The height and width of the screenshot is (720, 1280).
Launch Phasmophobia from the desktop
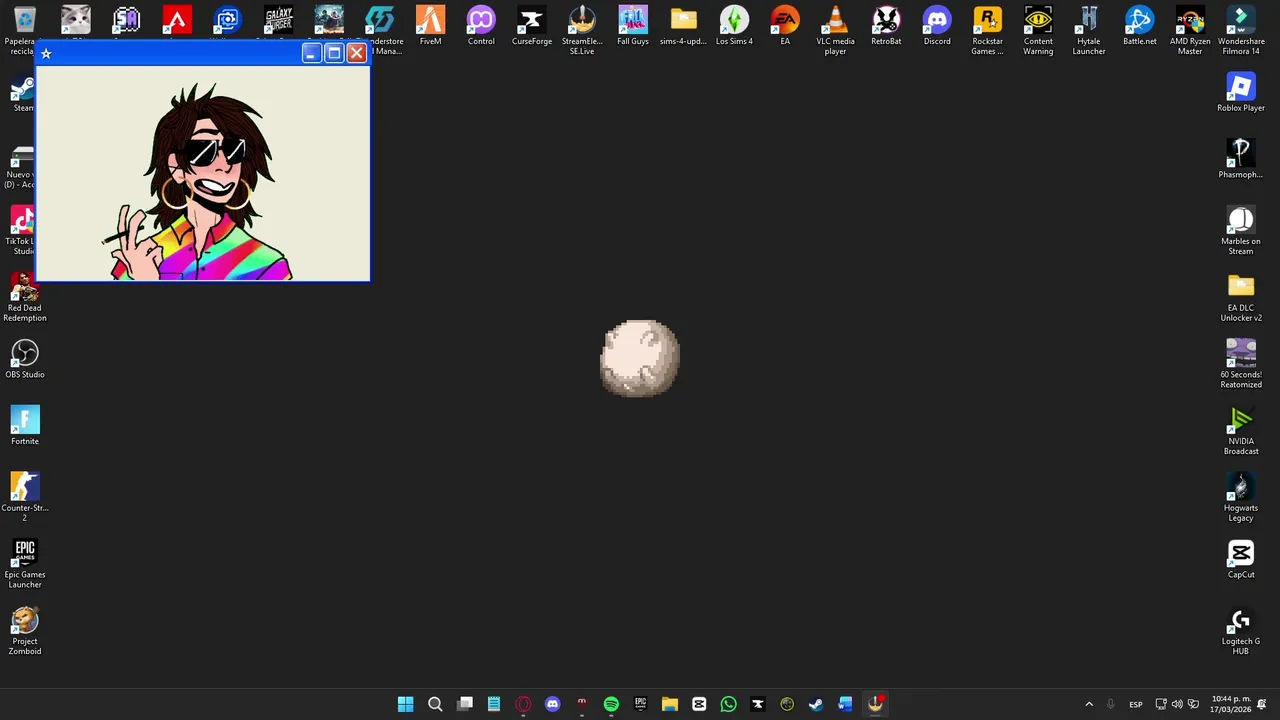tap(1241, 159)
